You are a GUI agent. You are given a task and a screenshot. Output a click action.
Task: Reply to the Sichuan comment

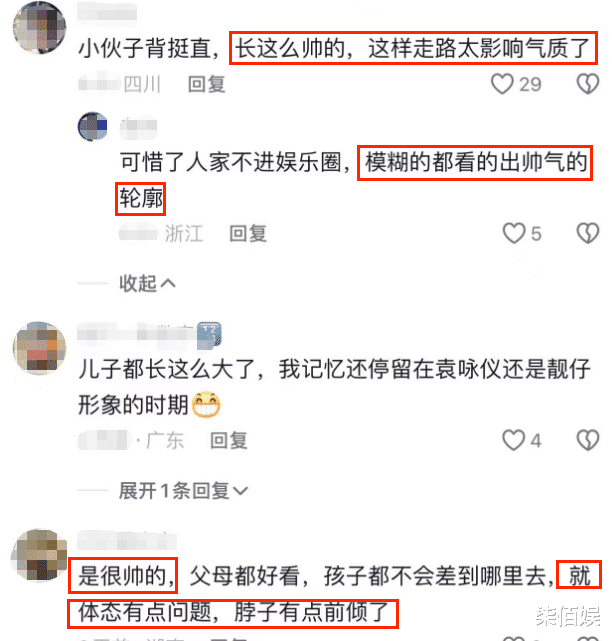coord(206,84)
